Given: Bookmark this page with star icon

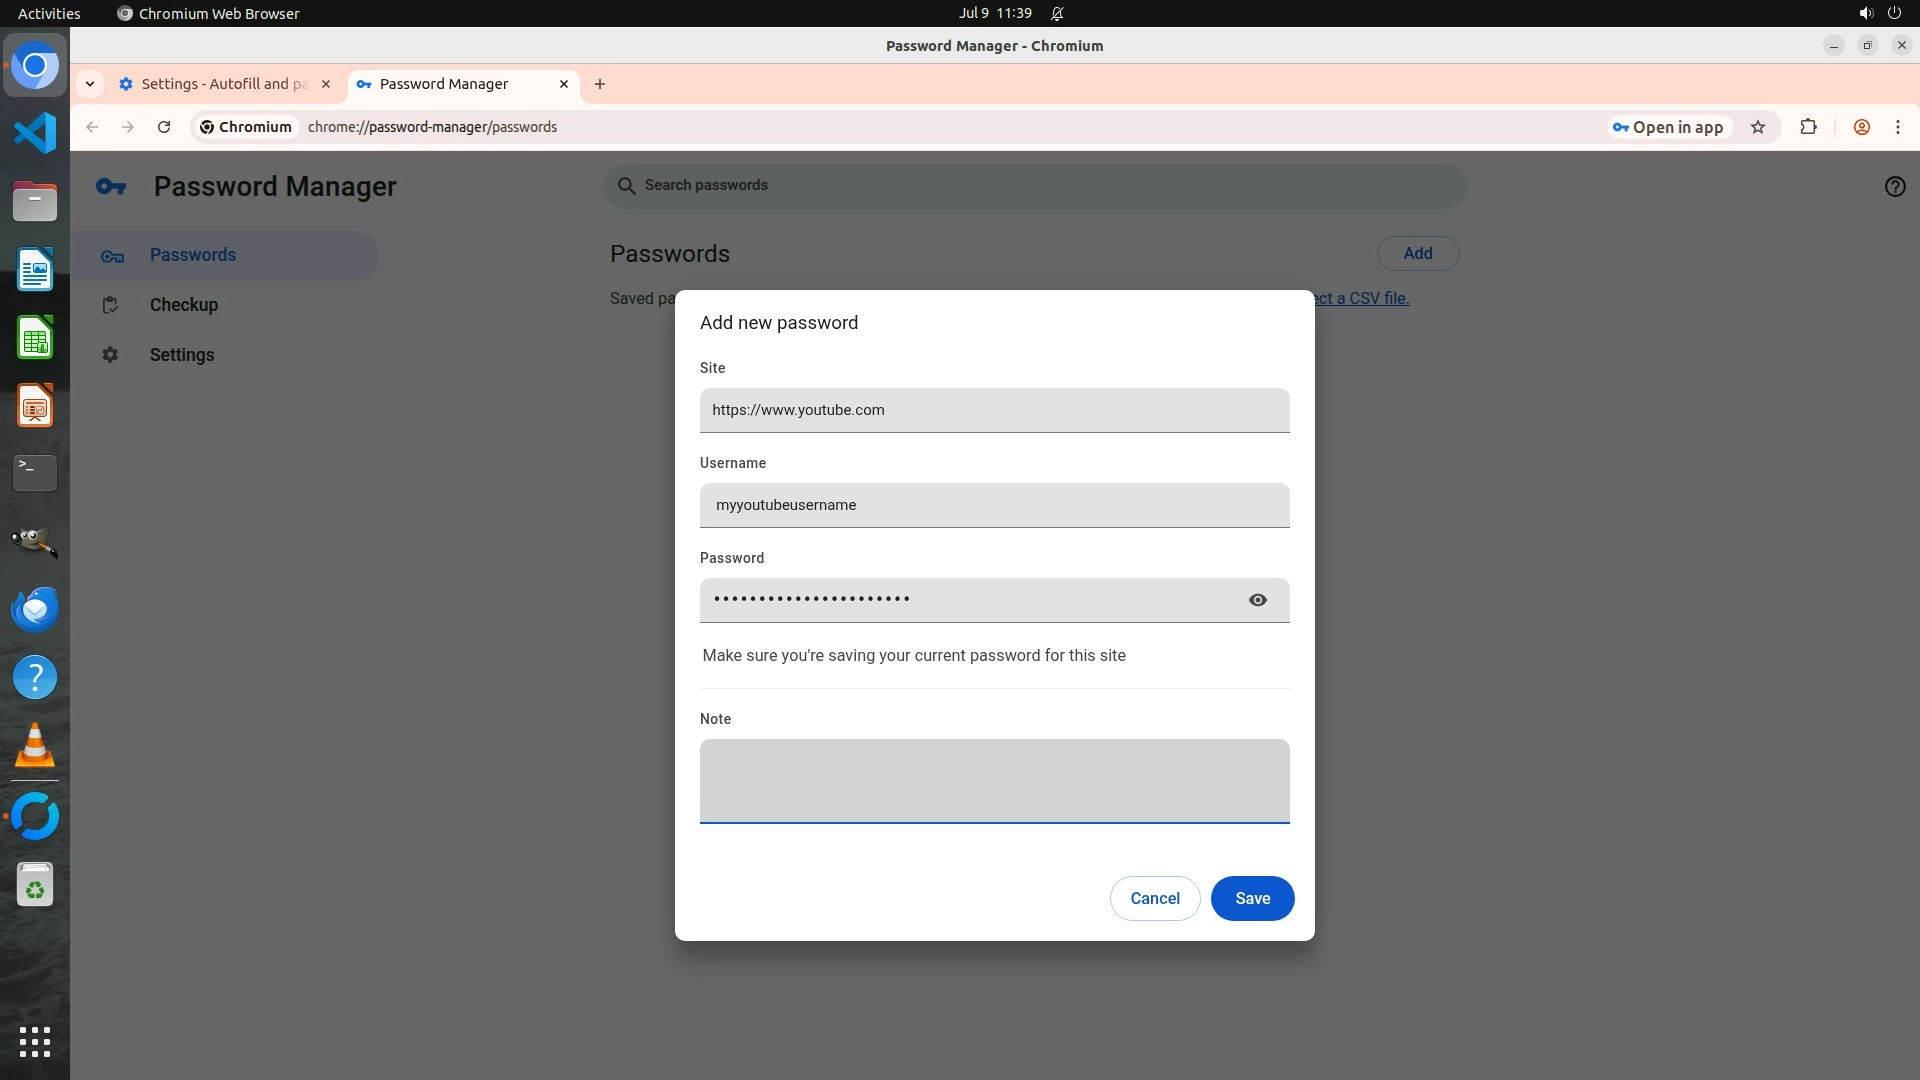Looking at the screenshot, I should pos(1757,127).
